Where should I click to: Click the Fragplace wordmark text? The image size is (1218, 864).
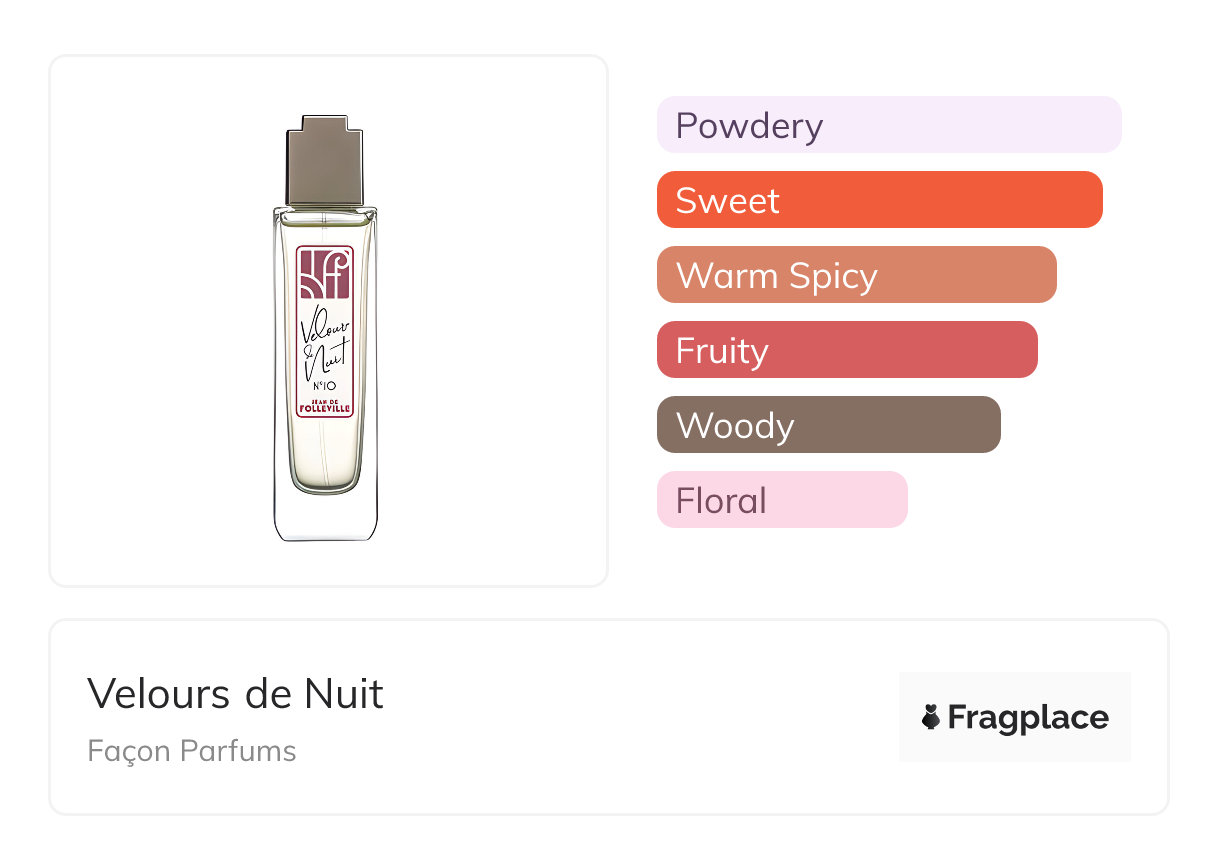pos(1028,717)
